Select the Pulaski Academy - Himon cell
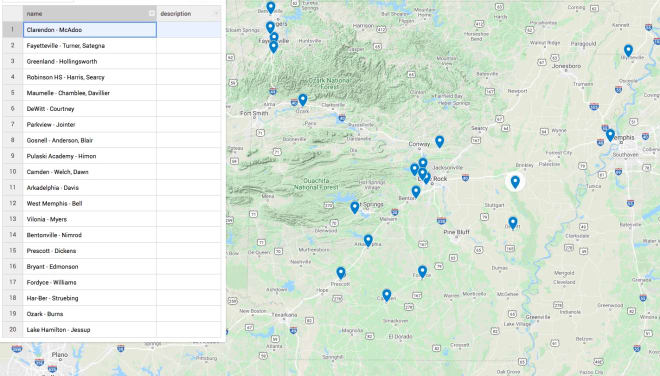The image size is (660, 376). [90, 156]
